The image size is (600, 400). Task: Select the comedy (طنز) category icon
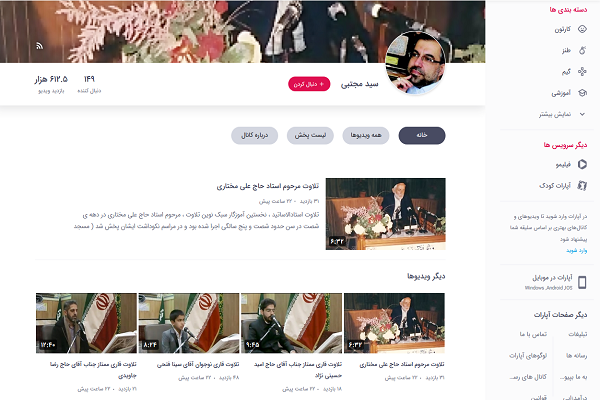582,50
